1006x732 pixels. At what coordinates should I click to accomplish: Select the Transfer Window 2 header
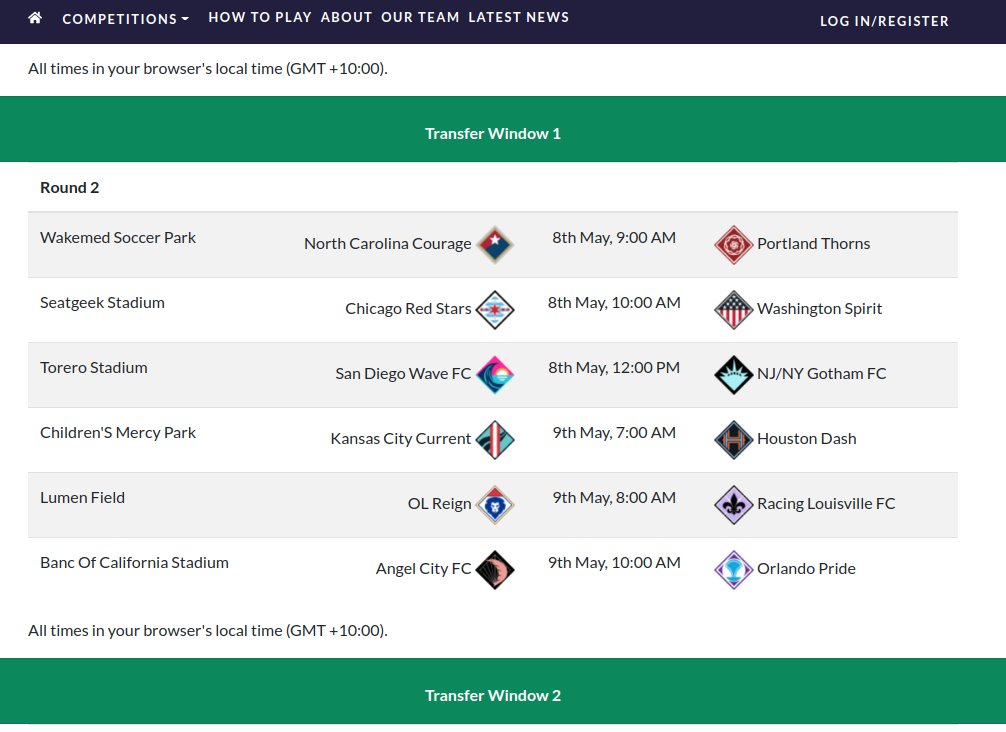pyautogui.click(x=493, y=695)
